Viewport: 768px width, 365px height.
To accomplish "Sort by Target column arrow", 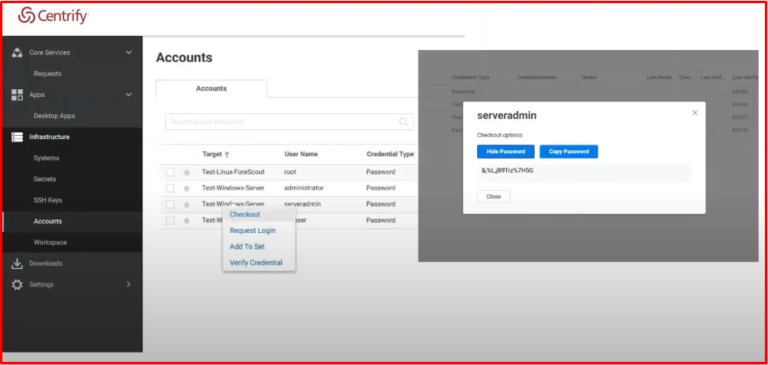I will pyautogui.click(x=227, y=154).
